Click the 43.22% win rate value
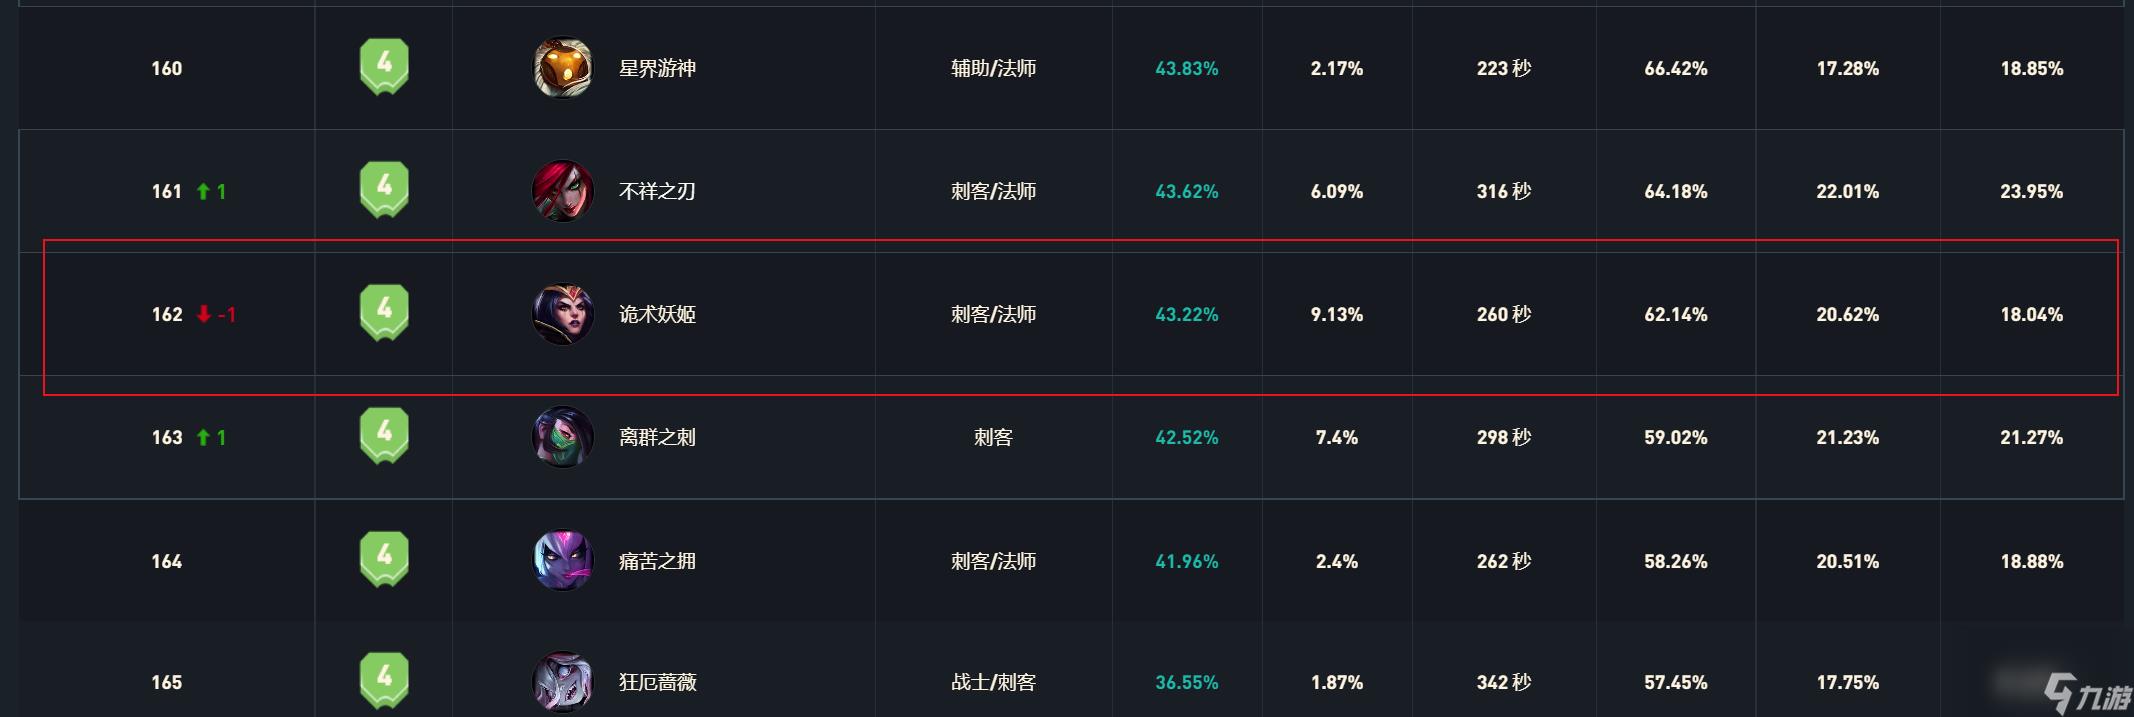This screenshot has width=2134, height=717. pos(1187,314)
